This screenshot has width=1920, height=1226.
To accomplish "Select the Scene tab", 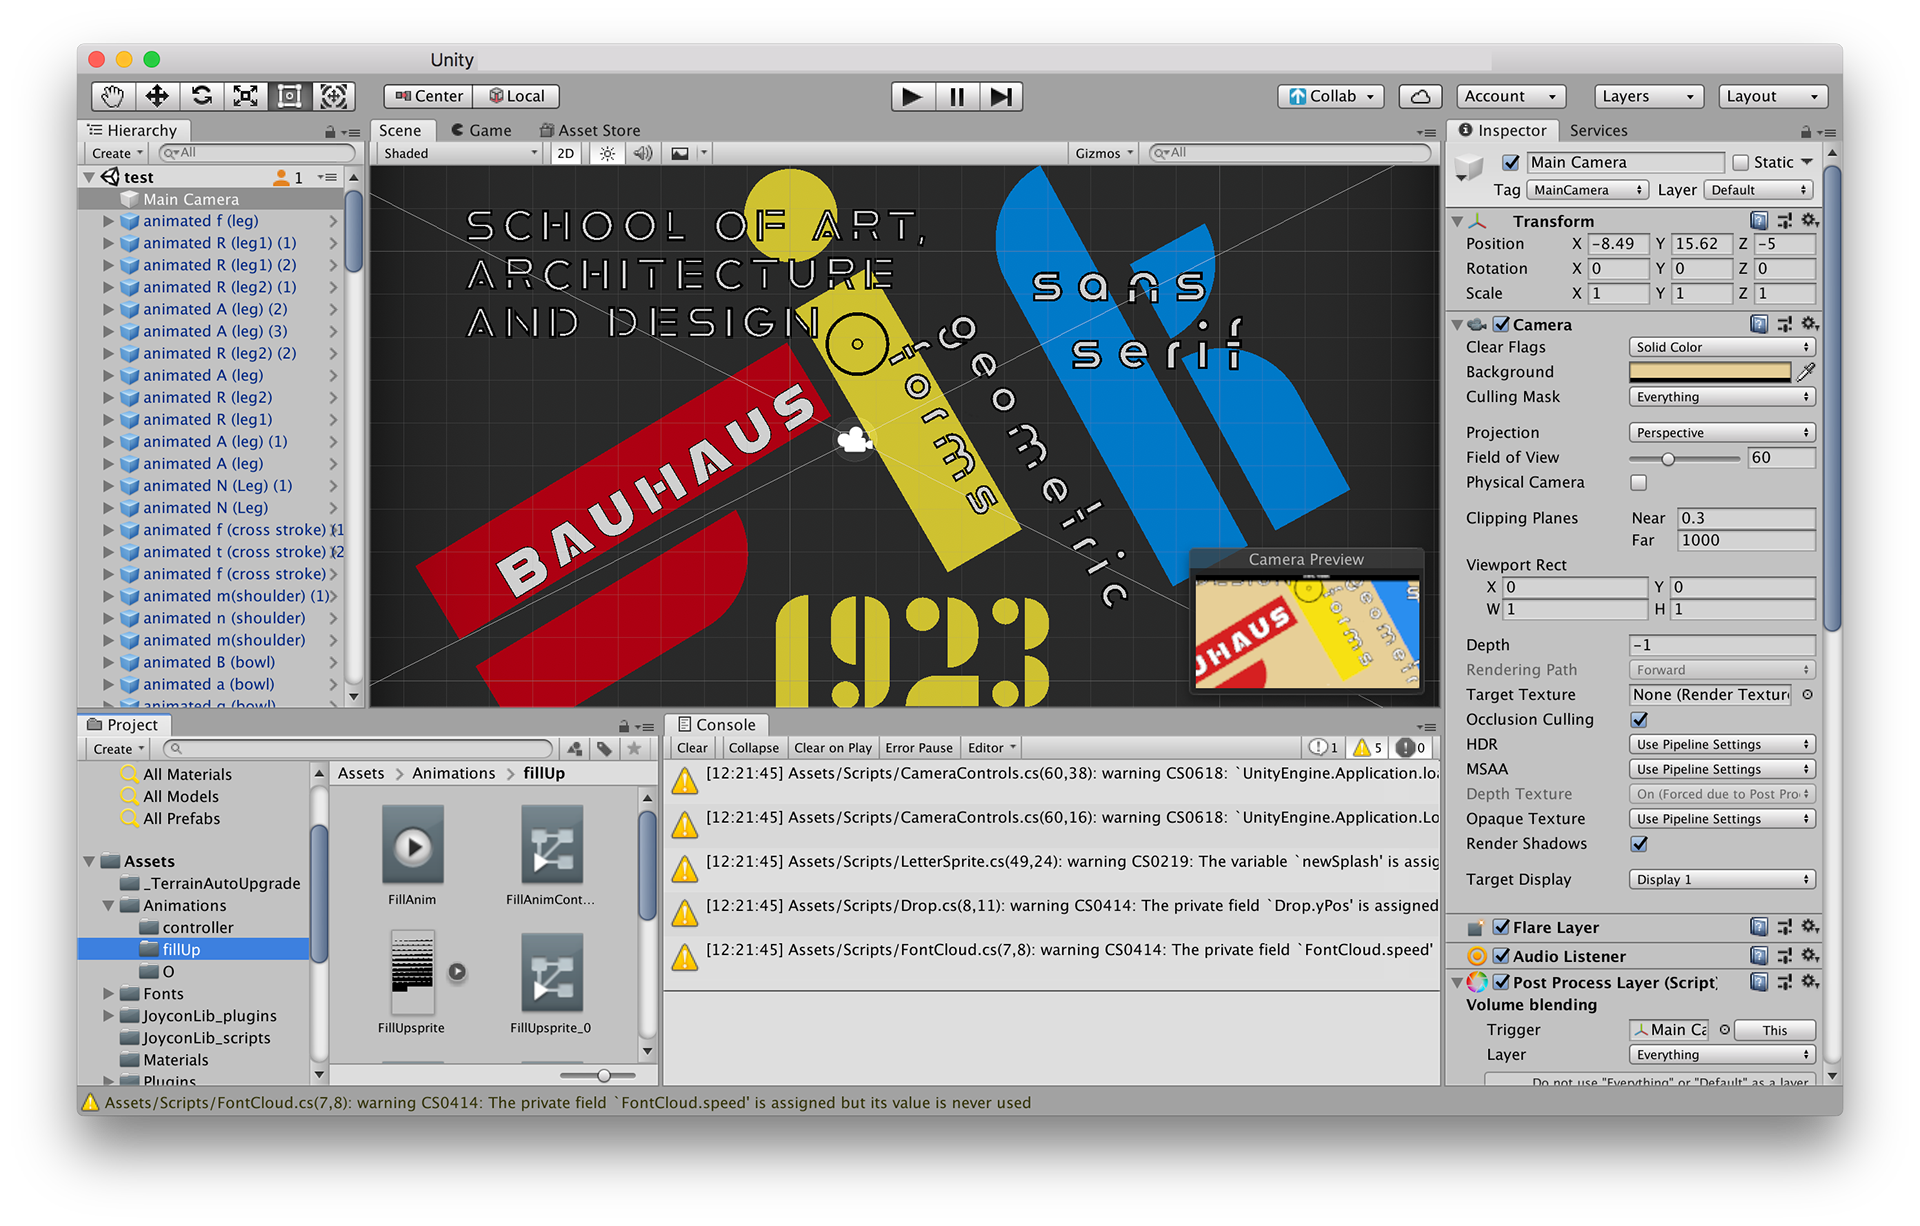I will click(x=400, y=130).
